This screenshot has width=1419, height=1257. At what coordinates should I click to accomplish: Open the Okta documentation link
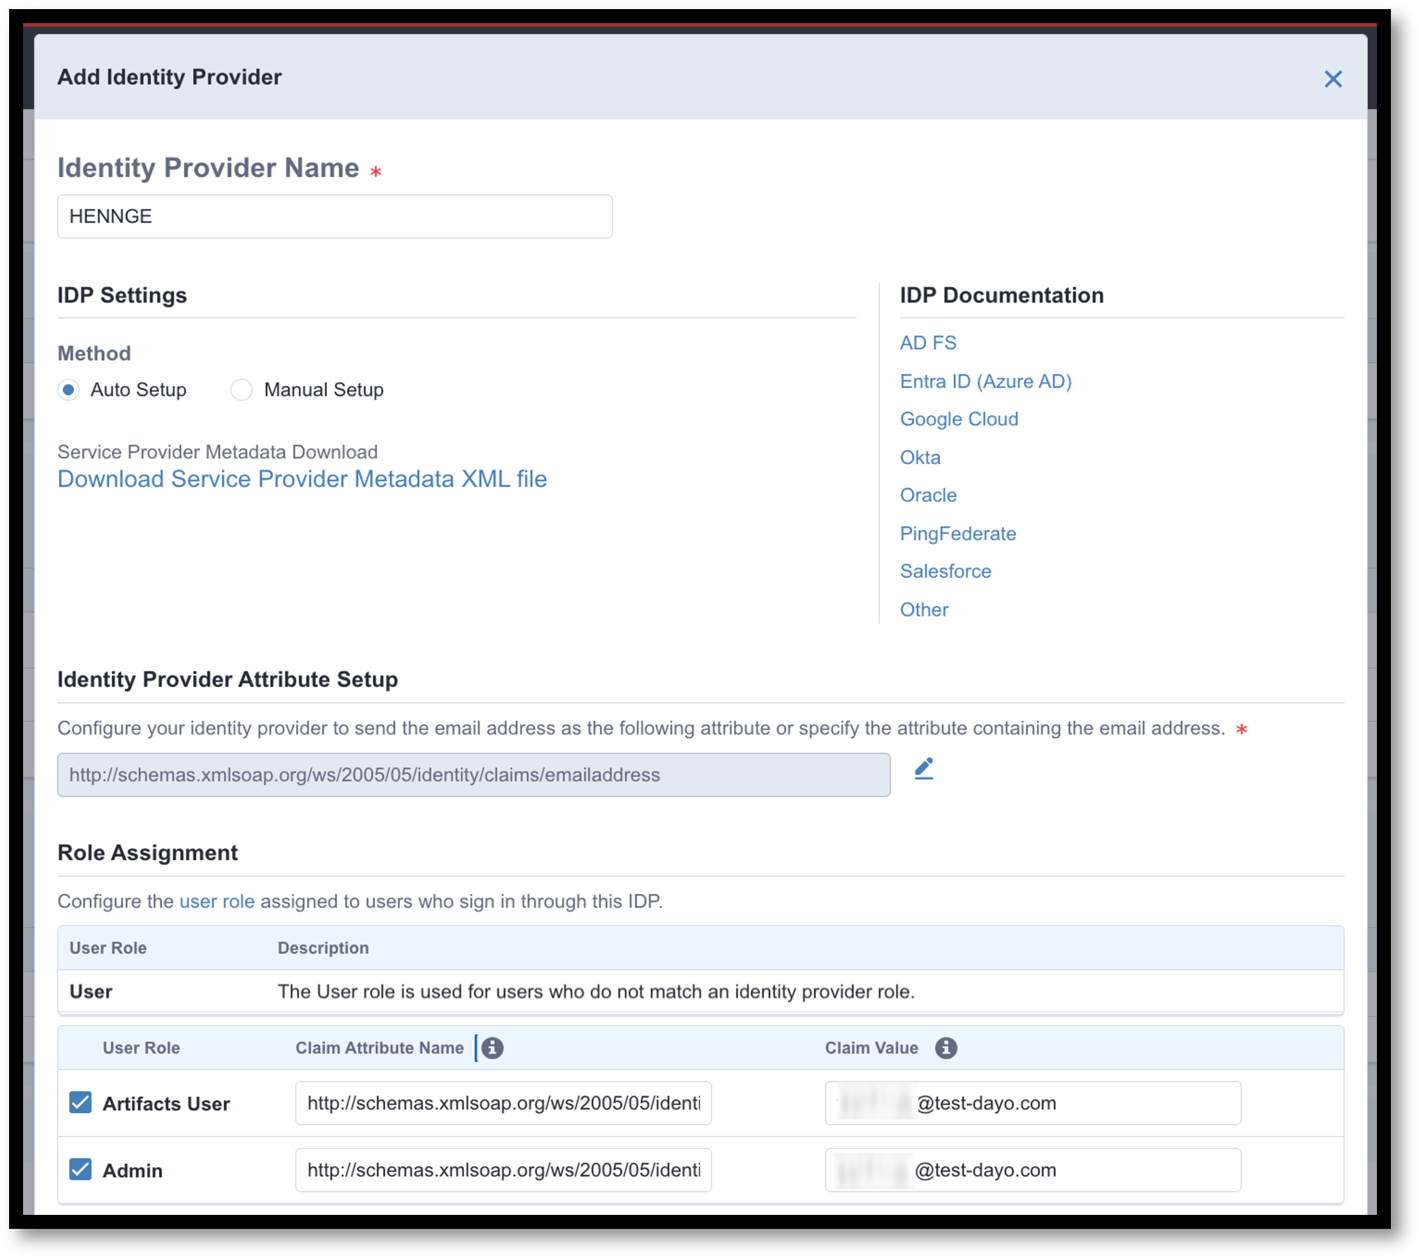coord(920,457)
